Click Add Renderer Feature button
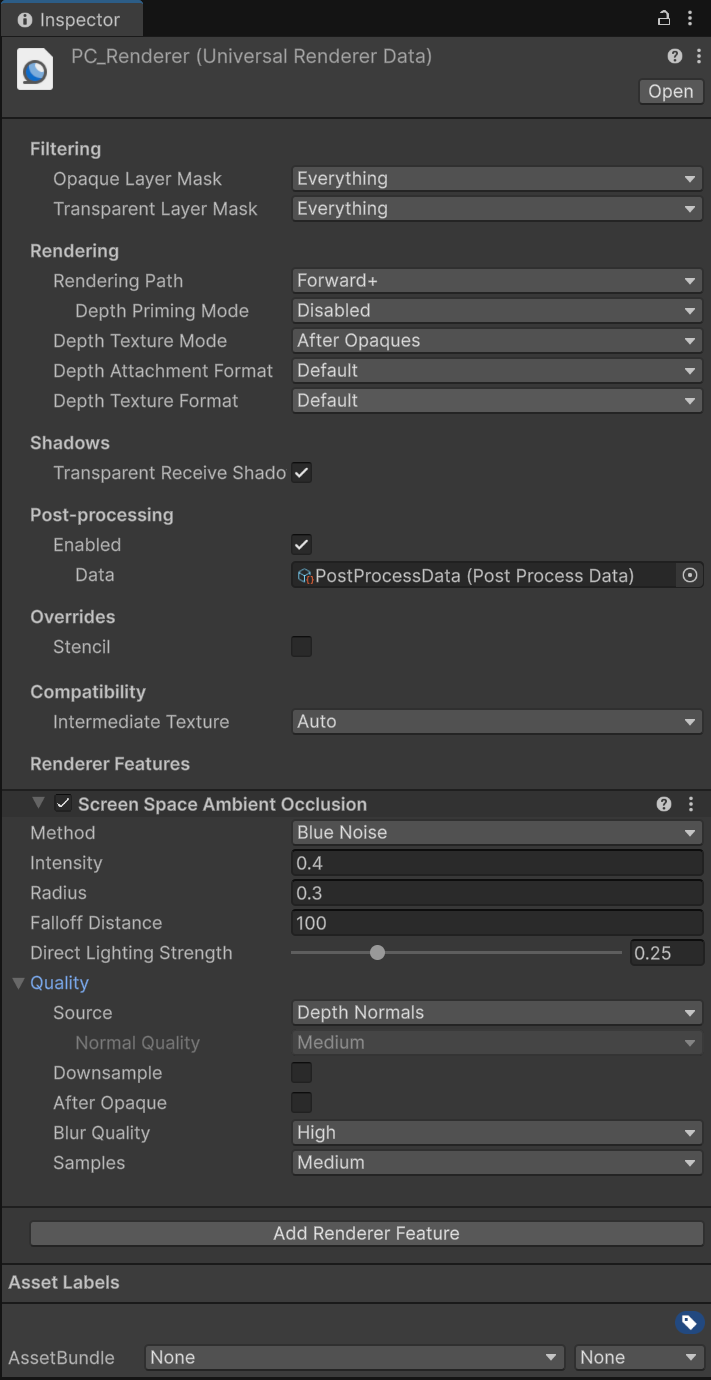The image size is (711, 1380). [366, 1233]
